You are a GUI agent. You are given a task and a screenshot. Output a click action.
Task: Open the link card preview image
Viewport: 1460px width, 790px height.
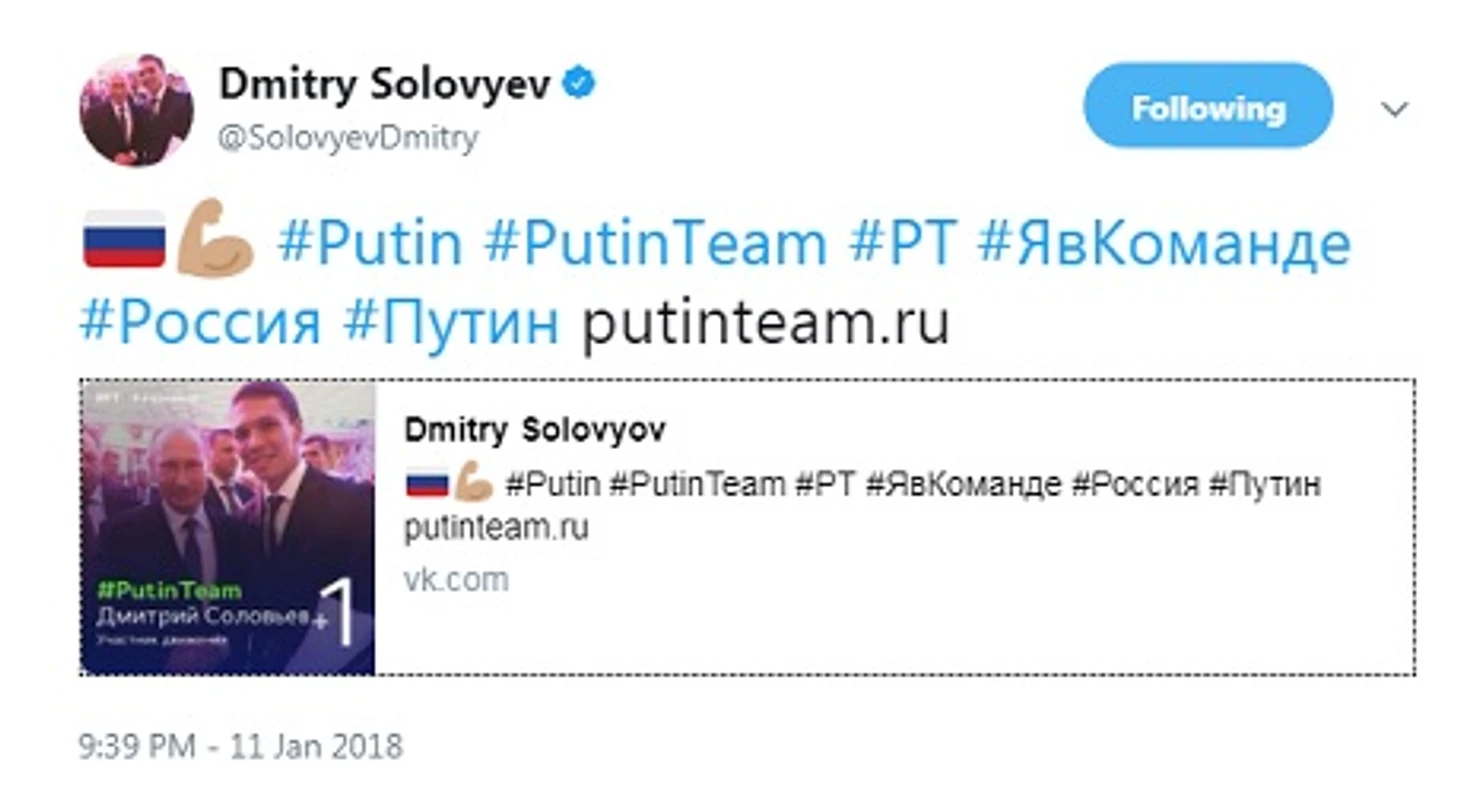pos(228,527)
